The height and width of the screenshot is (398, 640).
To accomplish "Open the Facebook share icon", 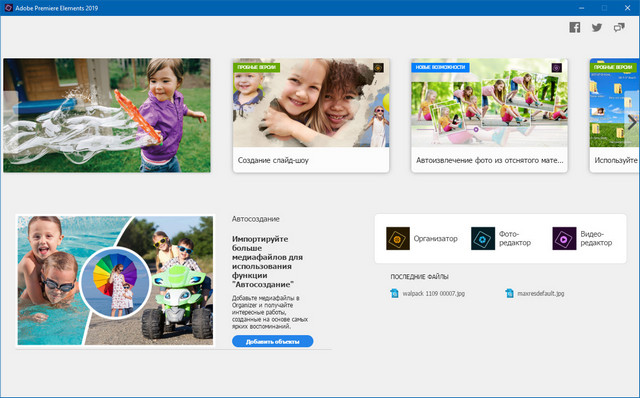I will click(575, 27).
